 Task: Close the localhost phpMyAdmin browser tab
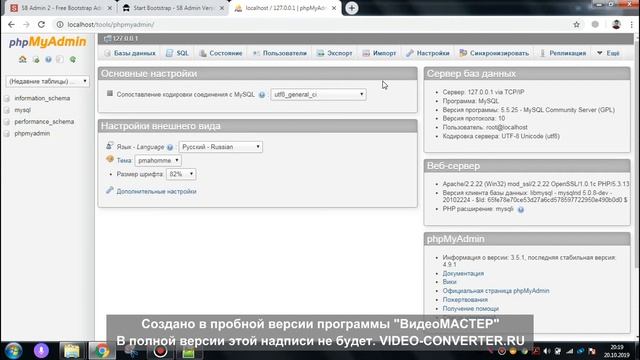(334, 8)
